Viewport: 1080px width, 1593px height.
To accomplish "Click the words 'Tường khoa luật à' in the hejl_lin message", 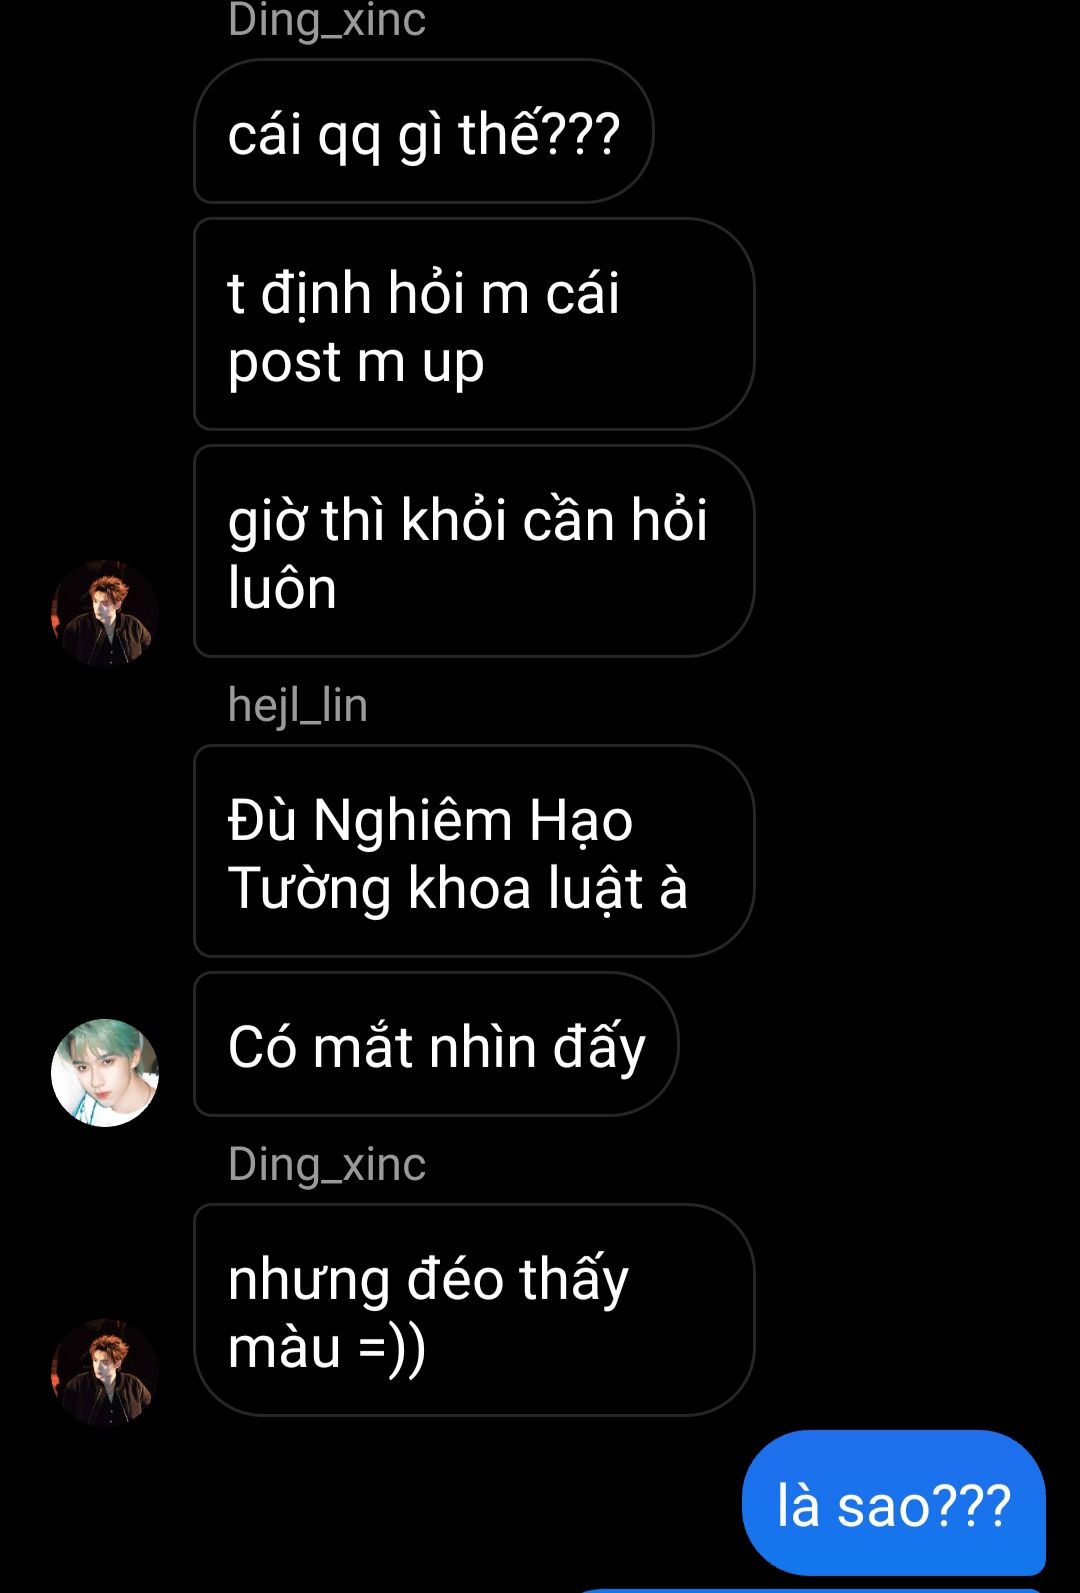I will click(x=458, y=889).
